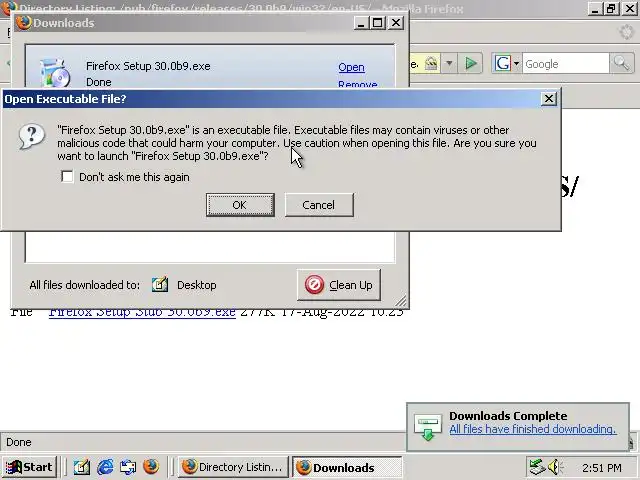Click the "Done" status bar text
This screenshot has width=640, height=480.
(19, 442)
